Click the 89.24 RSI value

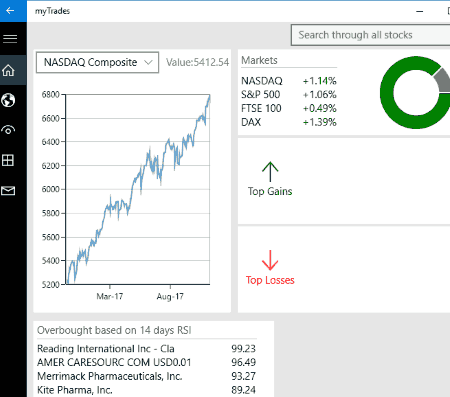click(243, 390)
